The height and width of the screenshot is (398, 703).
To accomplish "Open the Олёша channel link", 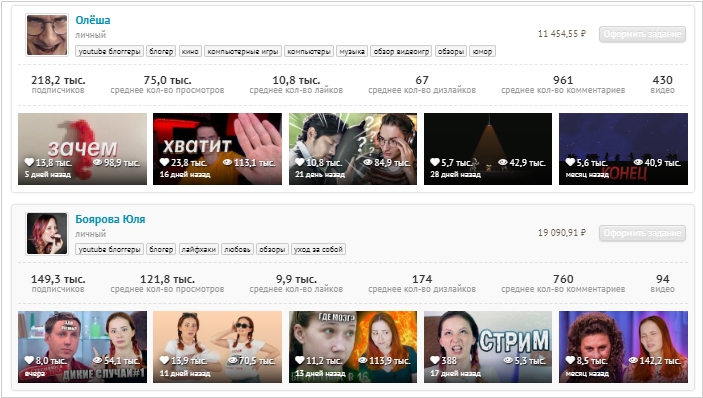I will pos(93,20).
